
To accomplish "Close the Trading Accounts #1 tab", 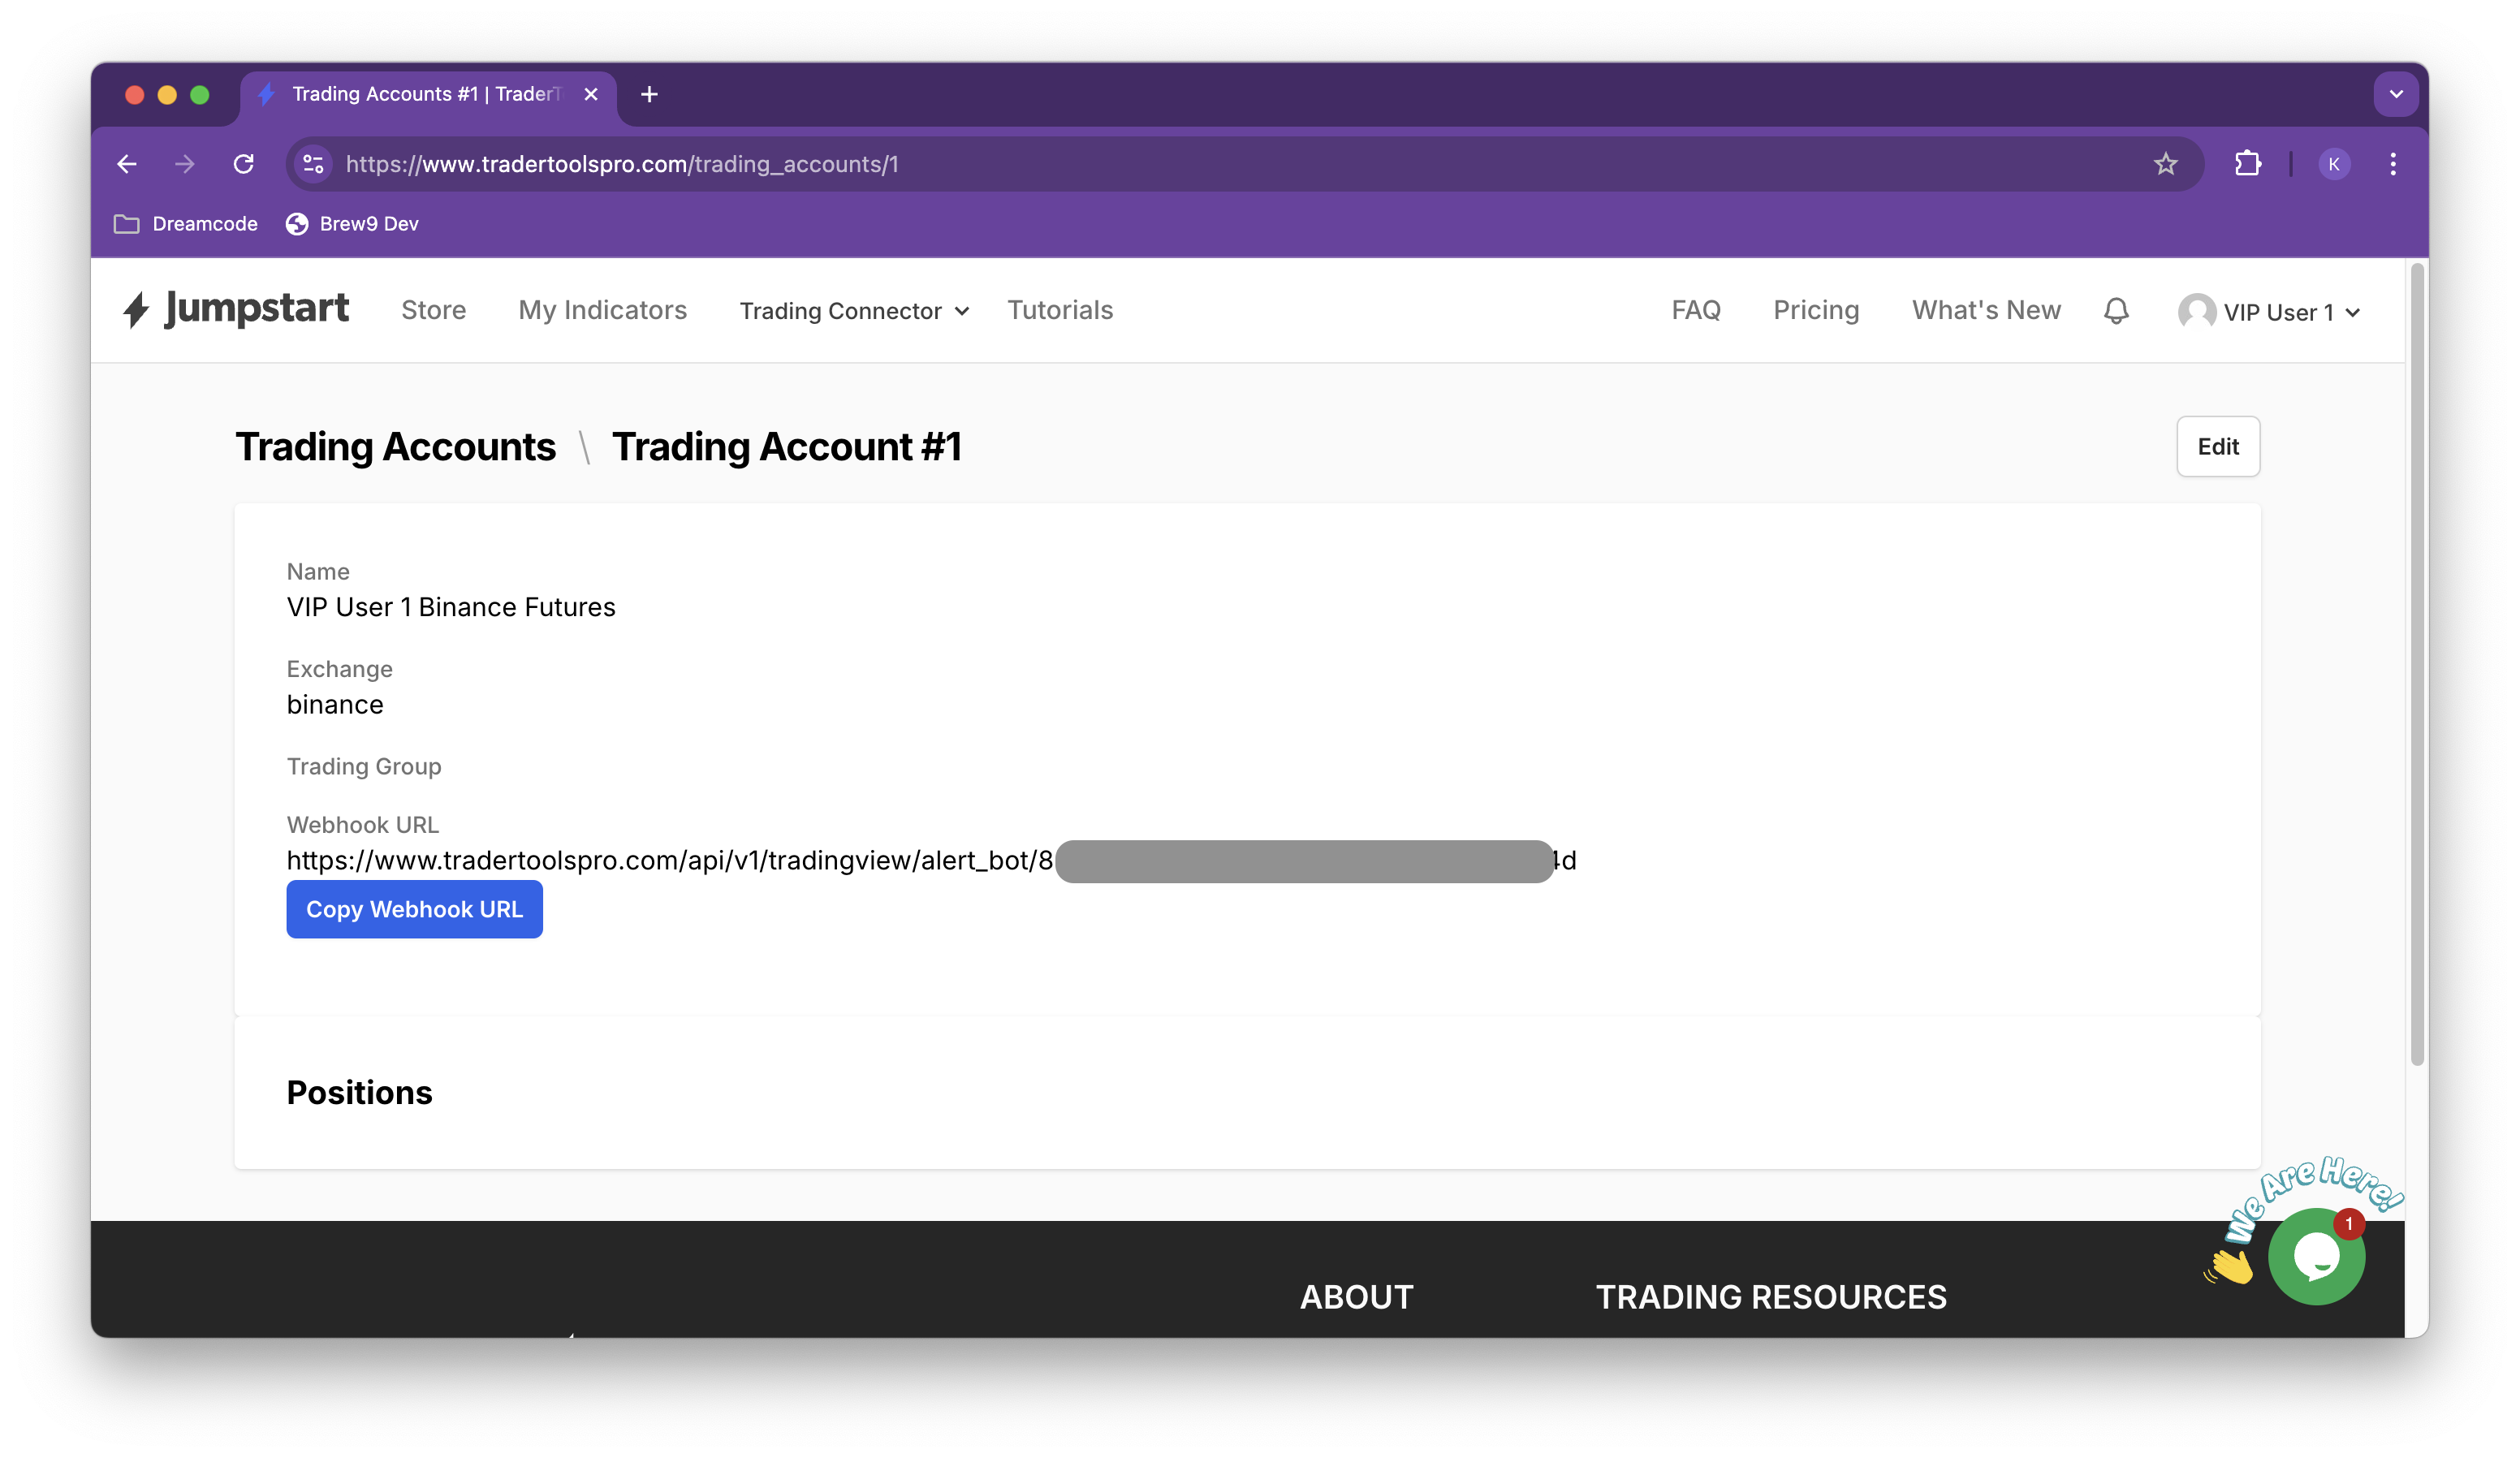I will (x=591, y=94).
